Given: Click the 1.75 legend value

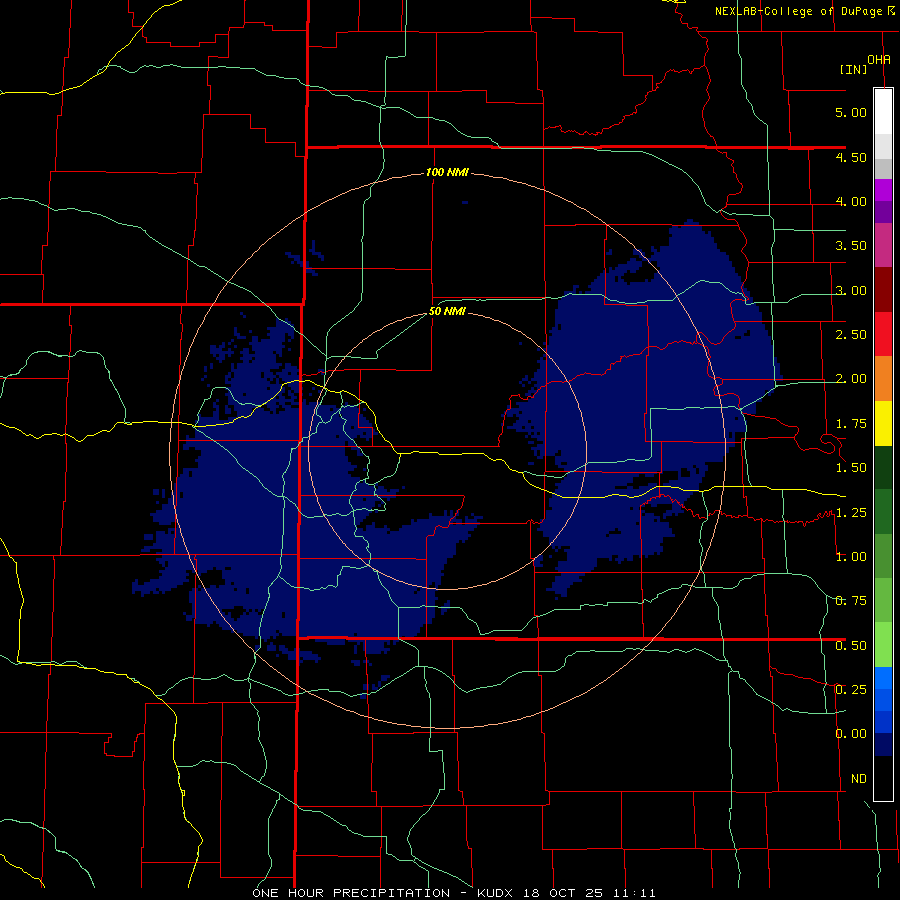Looking at the screenshot, I should tap(851, 424).
